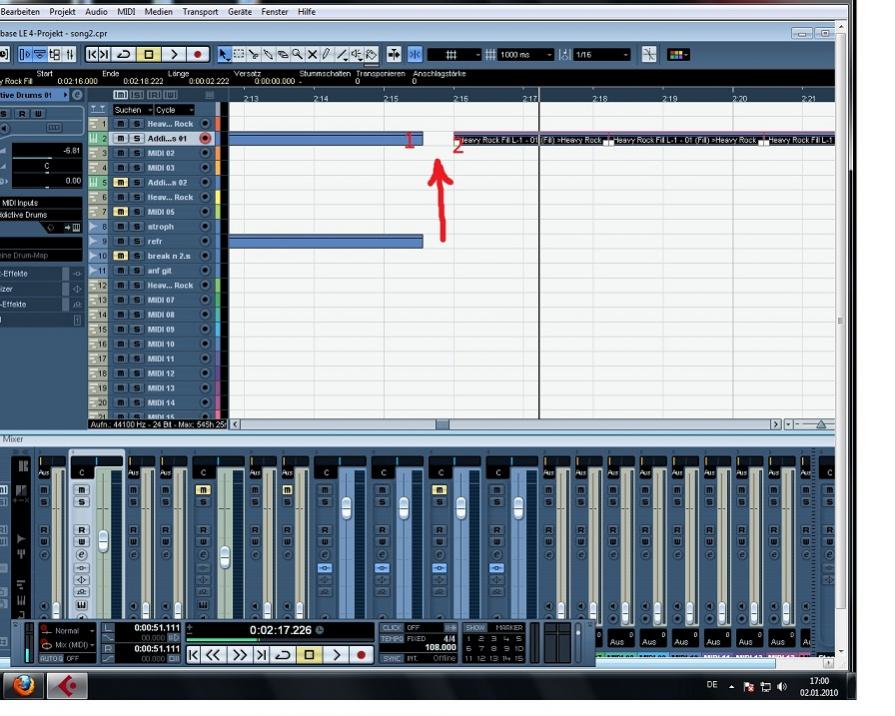This screenshot has width=895, height=716.
Task: Open the Projekt menu
Action: click(x=62, y=11)
